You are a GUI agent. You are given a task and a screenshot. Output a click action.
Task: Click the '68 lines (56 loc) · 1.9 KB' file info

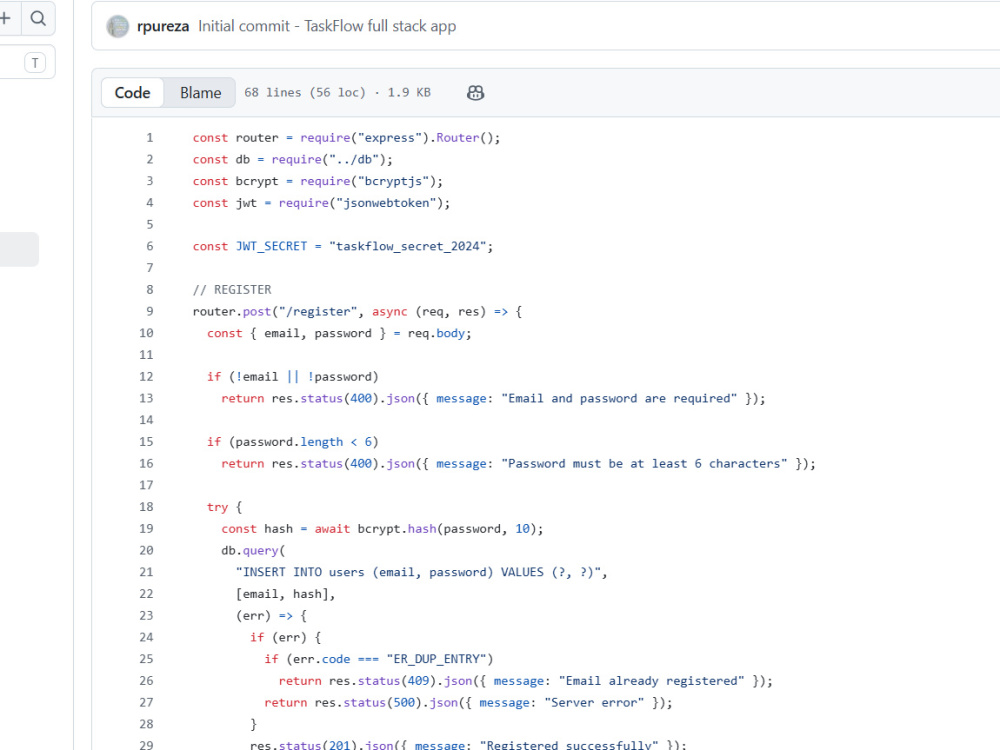(x=337, y=92)
